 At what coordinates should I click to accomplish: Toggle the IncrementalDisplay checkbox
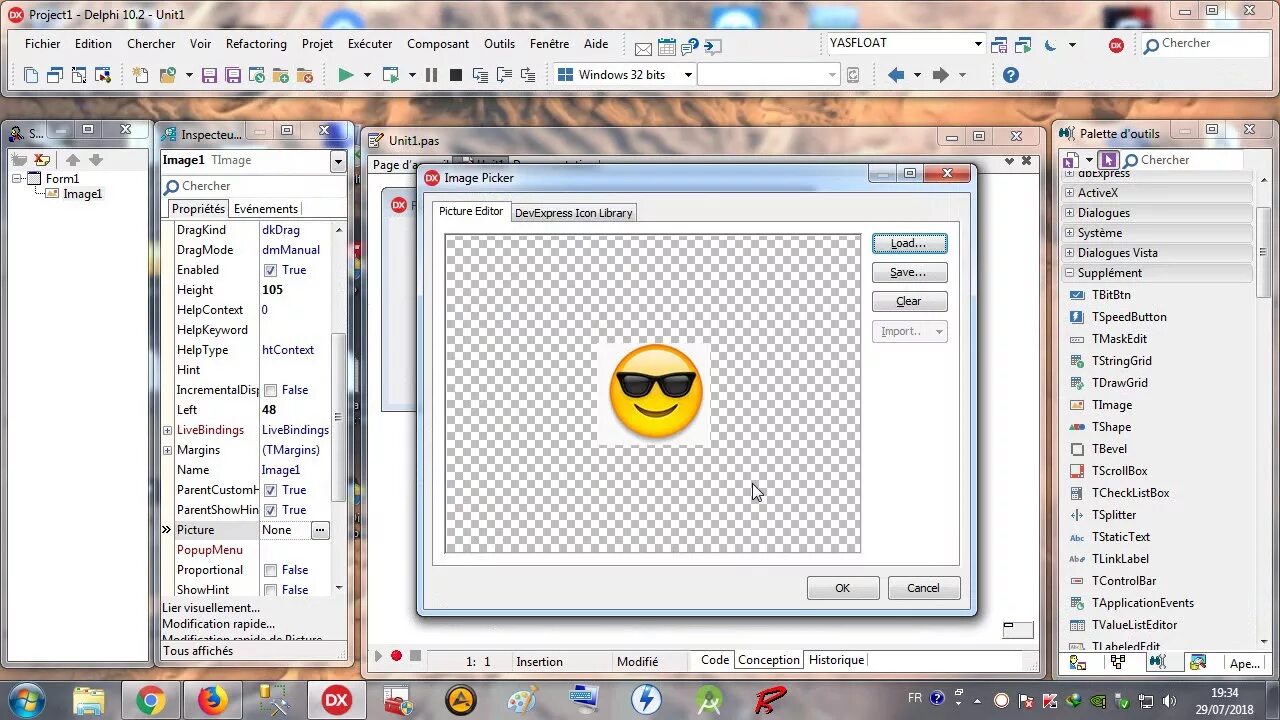[270, 390]
